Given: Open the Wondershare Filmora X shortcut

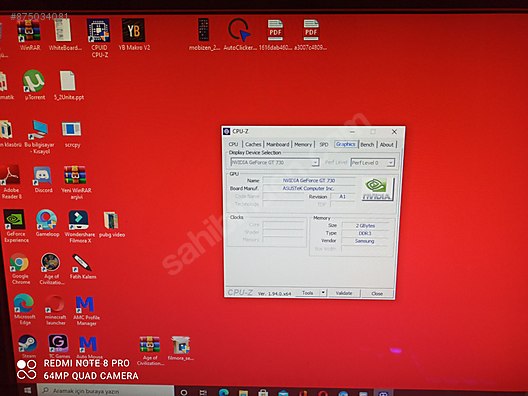Looking at the screenshot, I should point(79,226).
